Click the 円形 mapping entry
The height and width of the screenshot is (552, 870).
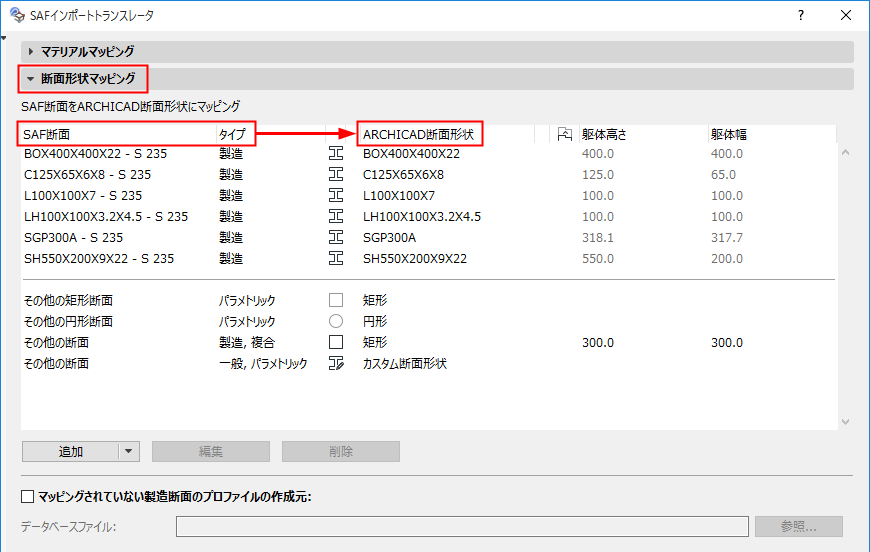375,321
